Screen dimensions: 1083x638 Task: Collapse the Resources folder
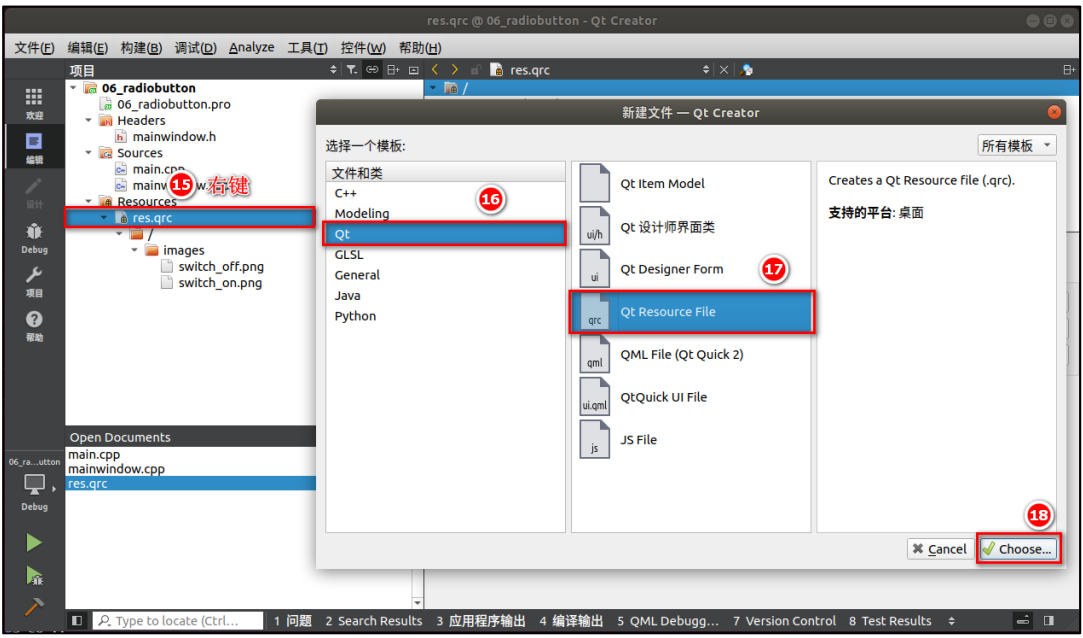(88, 201)
